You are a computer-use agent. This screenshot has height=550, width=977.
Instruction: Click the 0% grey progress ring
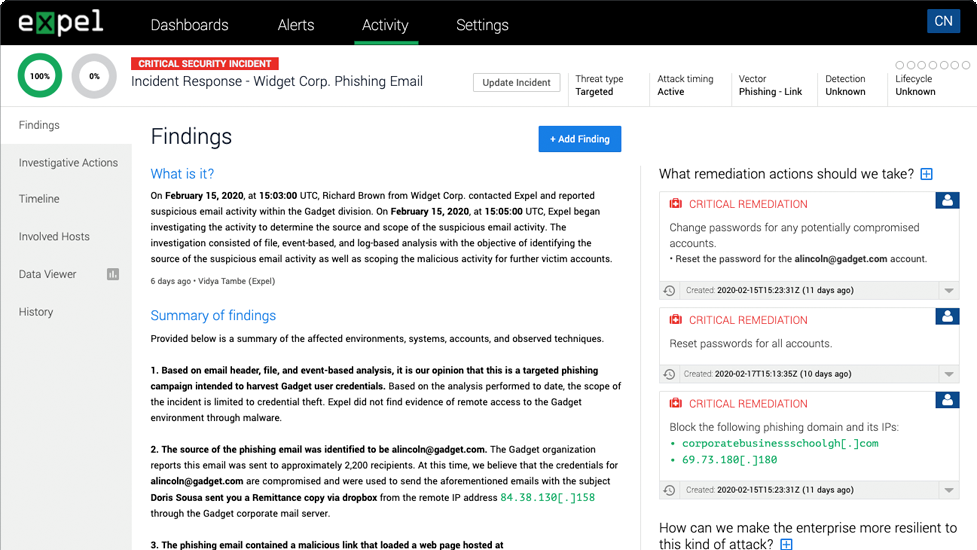click(x=94, y=76)
